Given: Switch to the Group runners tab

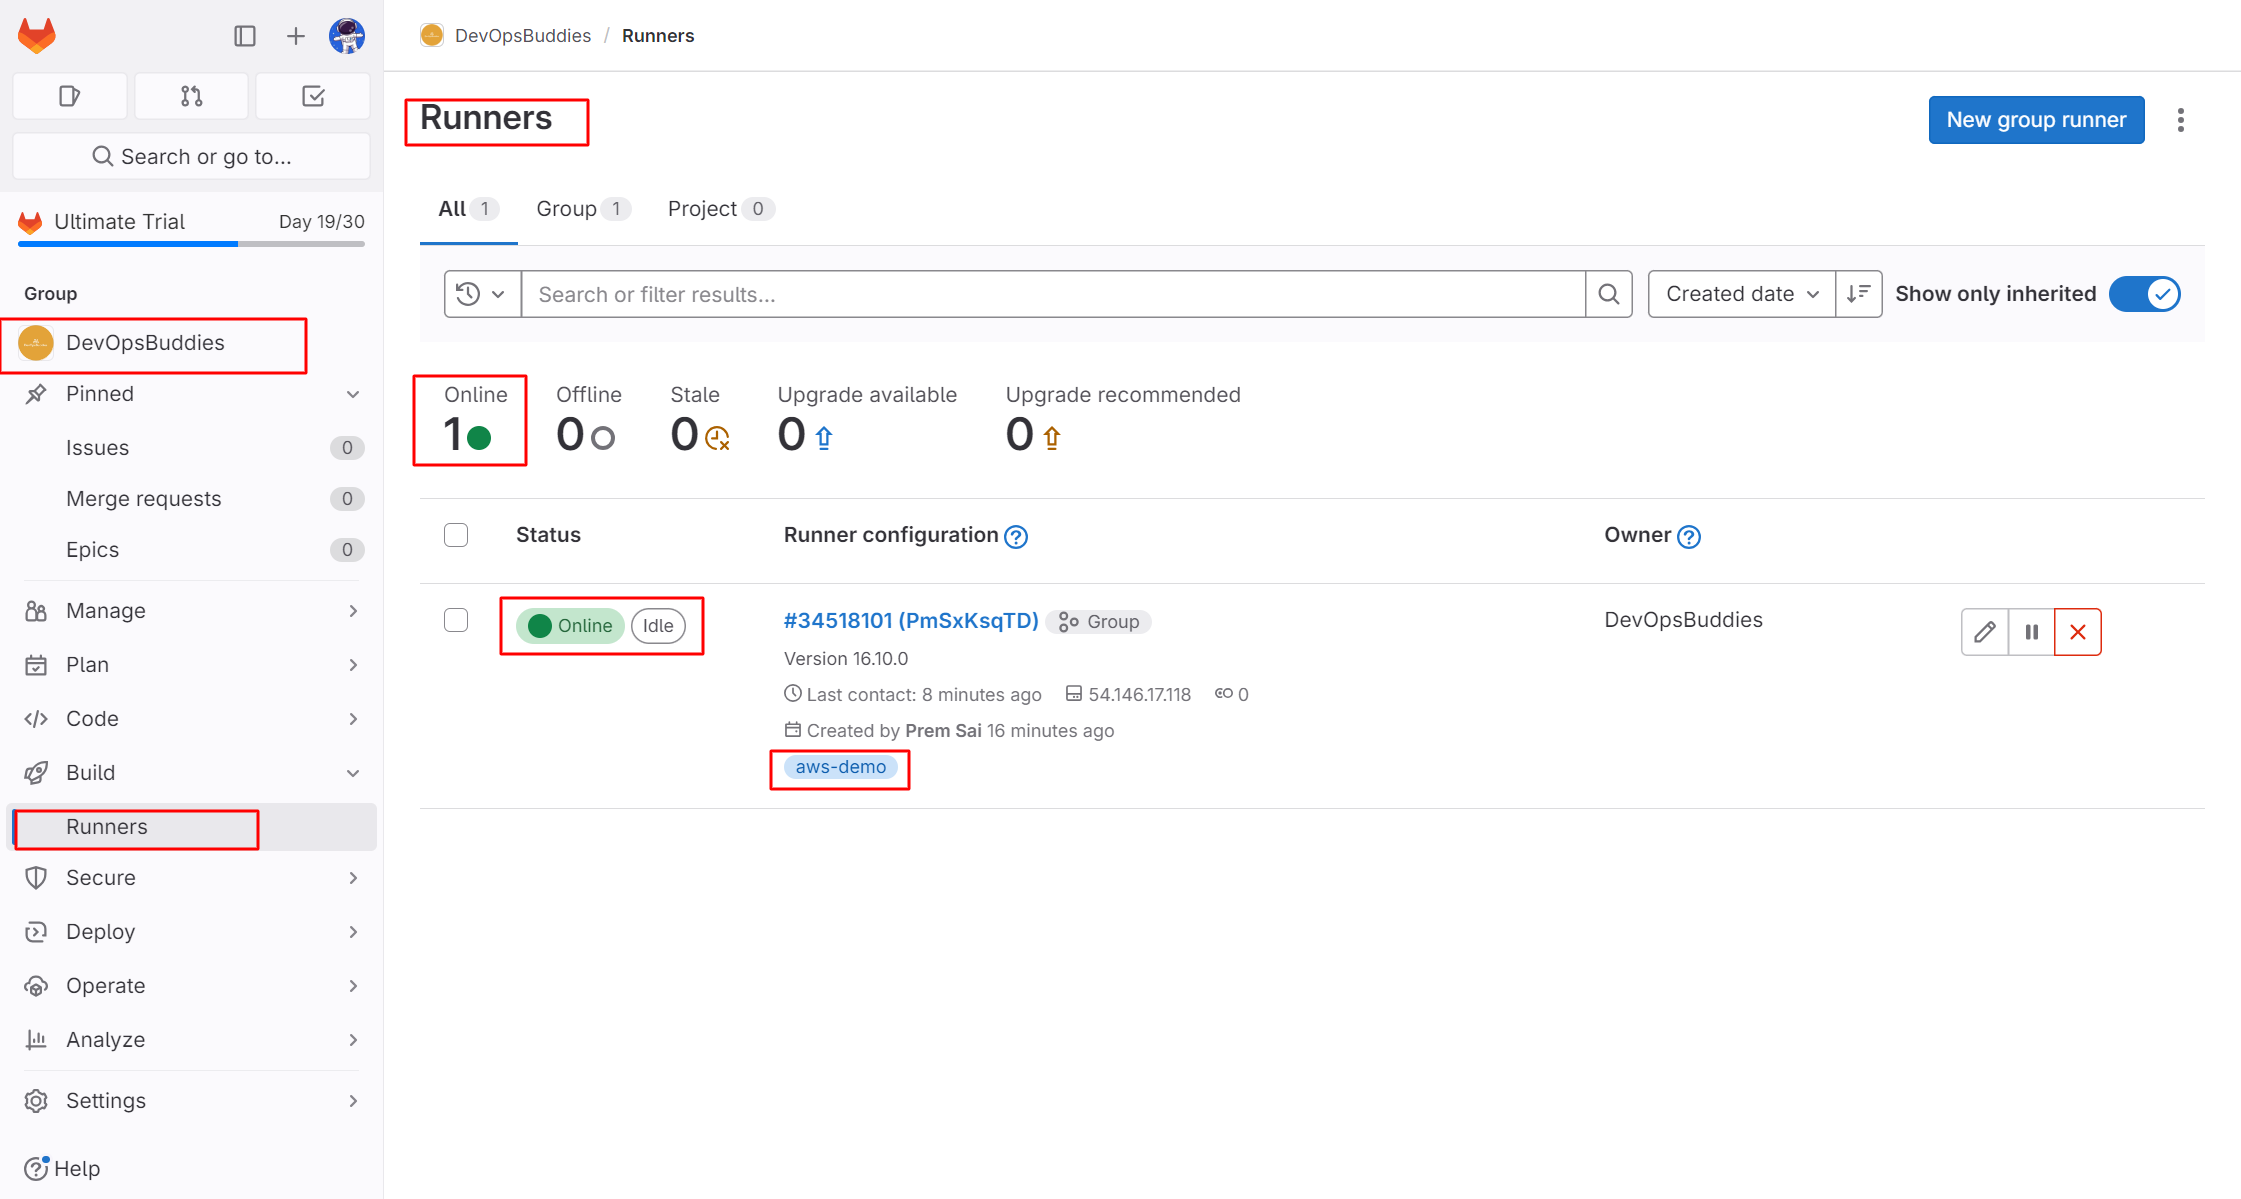Looking at the screenshot, I should click(x=583, y=209).
